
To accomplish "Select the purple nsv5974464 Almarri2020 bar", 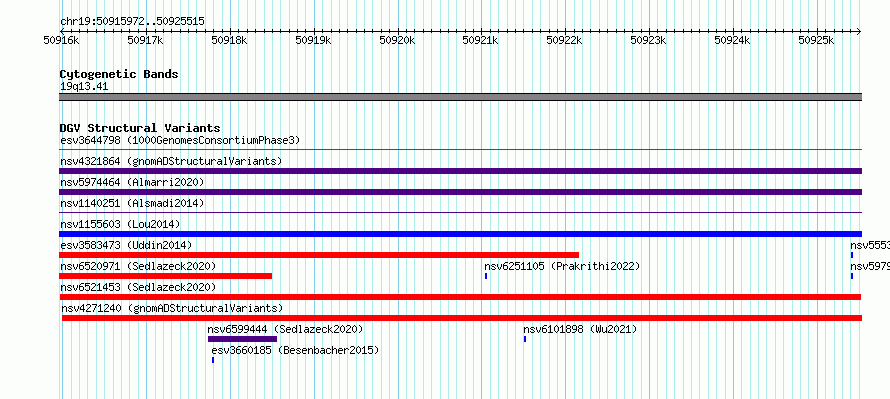I will (460, 192).
